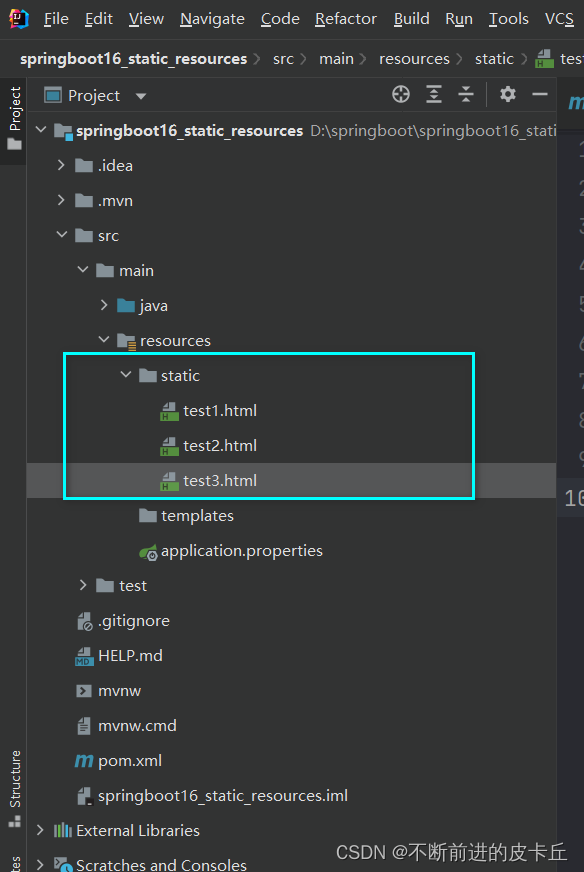Select the templates folder icon
The image size is (584, 872).
click(148, 516)
